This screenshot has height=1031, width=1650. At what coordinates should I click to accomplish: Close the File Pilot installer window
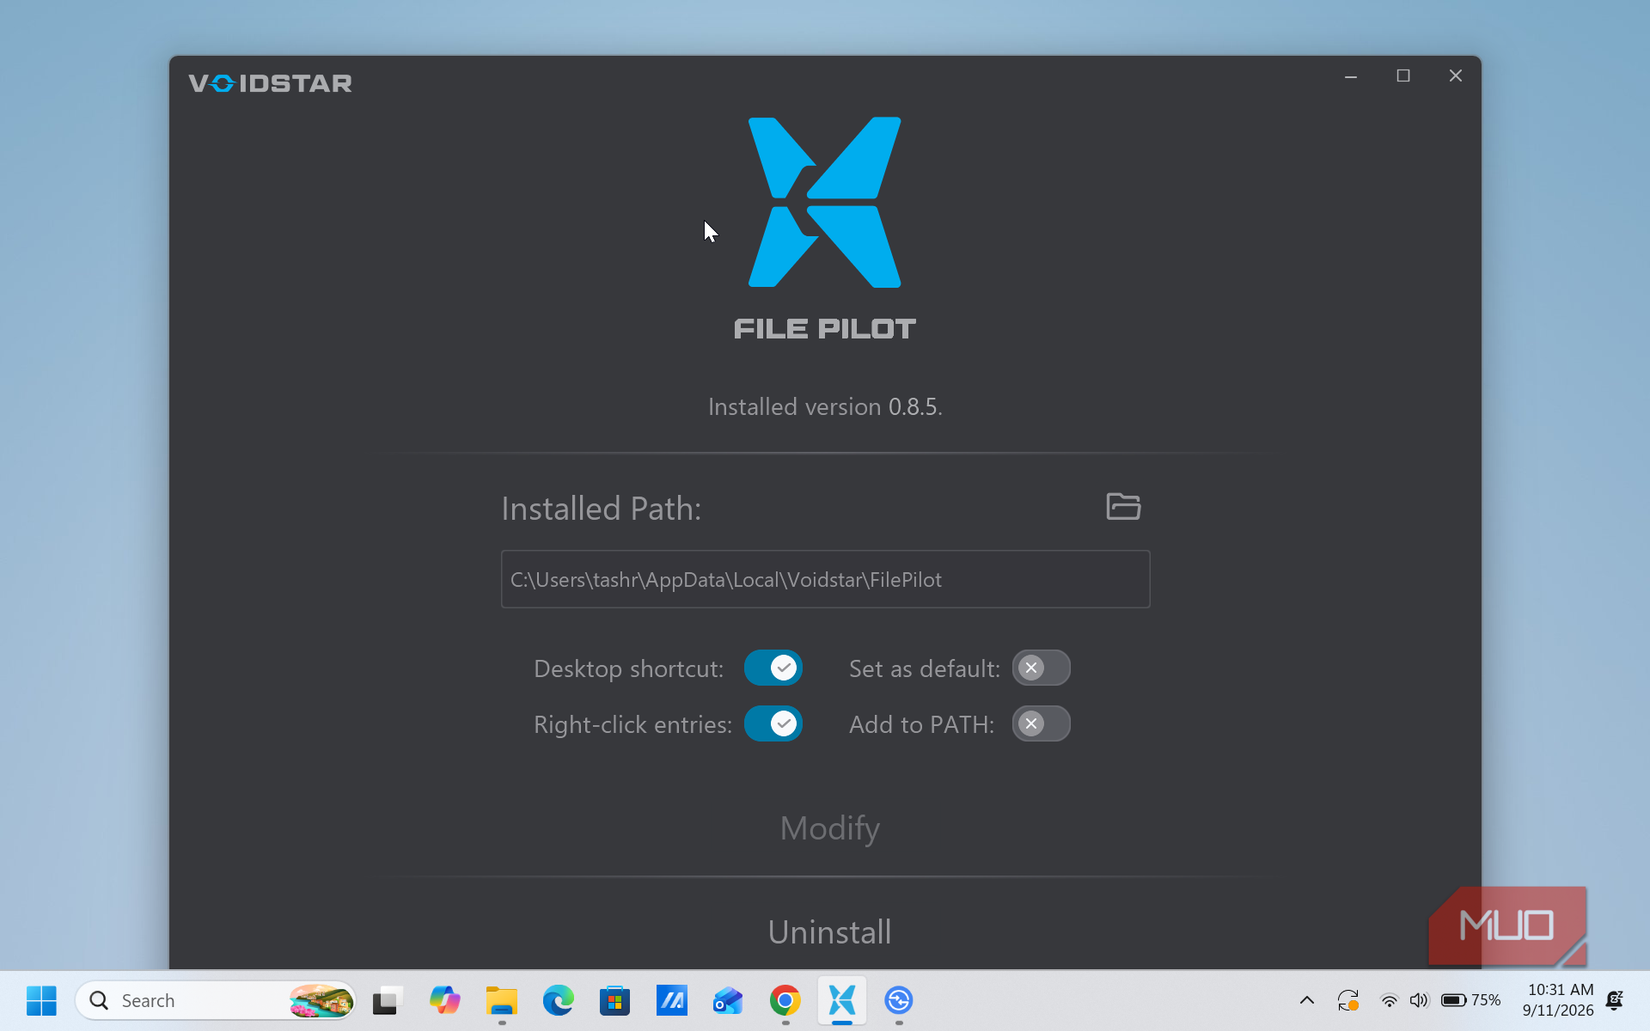click(x=1455, y=76)
